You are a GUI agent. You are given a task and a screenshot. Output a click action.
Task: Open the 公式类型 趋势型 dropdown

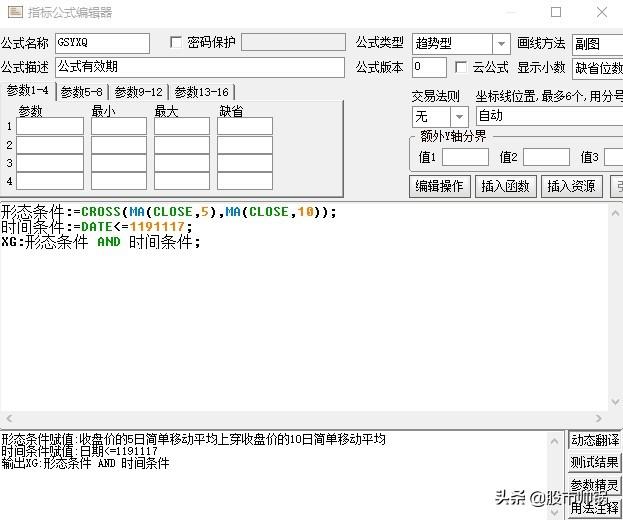tap(501, 44)
